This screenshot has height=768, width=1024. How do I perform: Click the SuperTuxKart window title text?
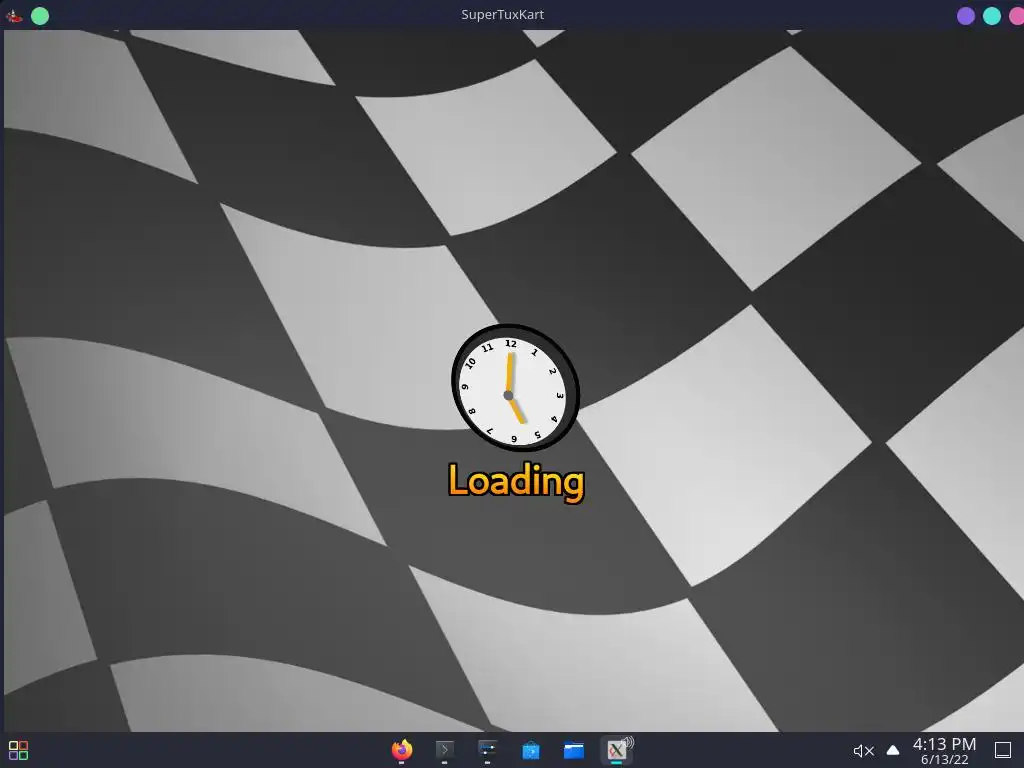[502, 14]
